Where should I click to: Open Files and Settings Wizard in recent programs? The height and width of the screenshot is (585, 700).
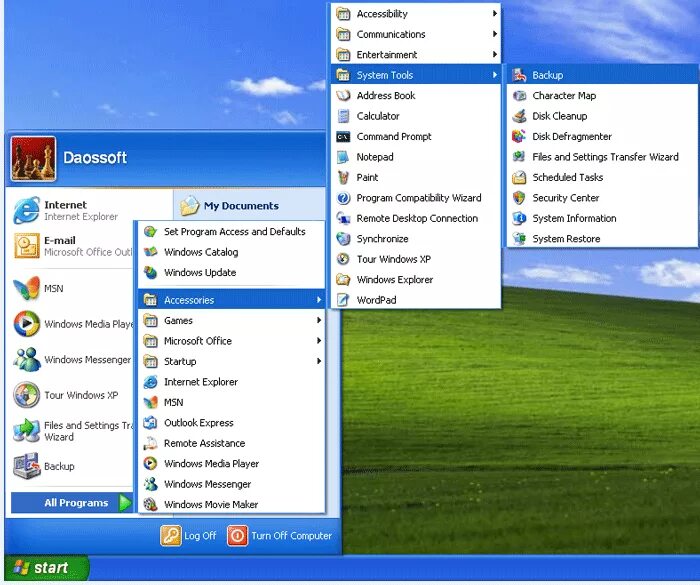pos(72,431)
